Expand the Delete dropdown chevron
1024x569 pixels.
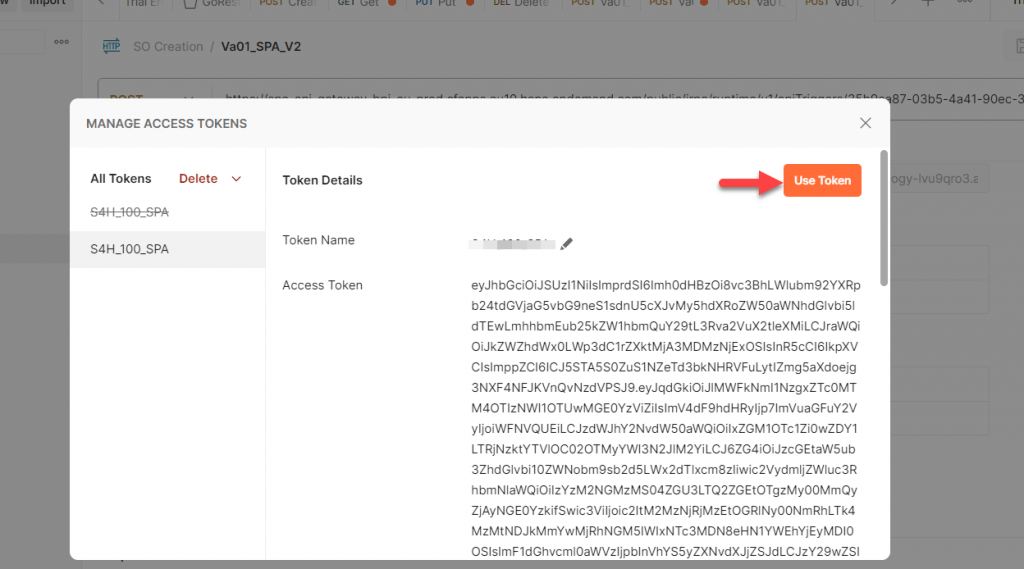pyautogui.click(x=236, y=179)
